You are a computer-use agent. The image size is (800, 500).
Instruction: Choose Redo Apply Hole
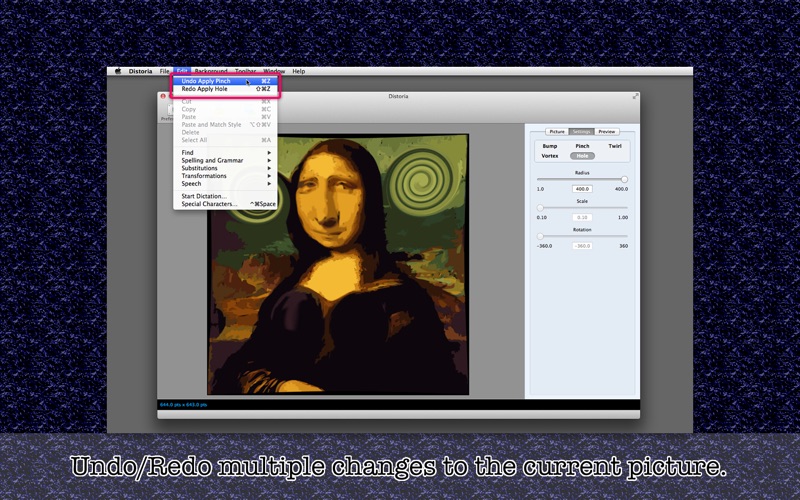226,89
